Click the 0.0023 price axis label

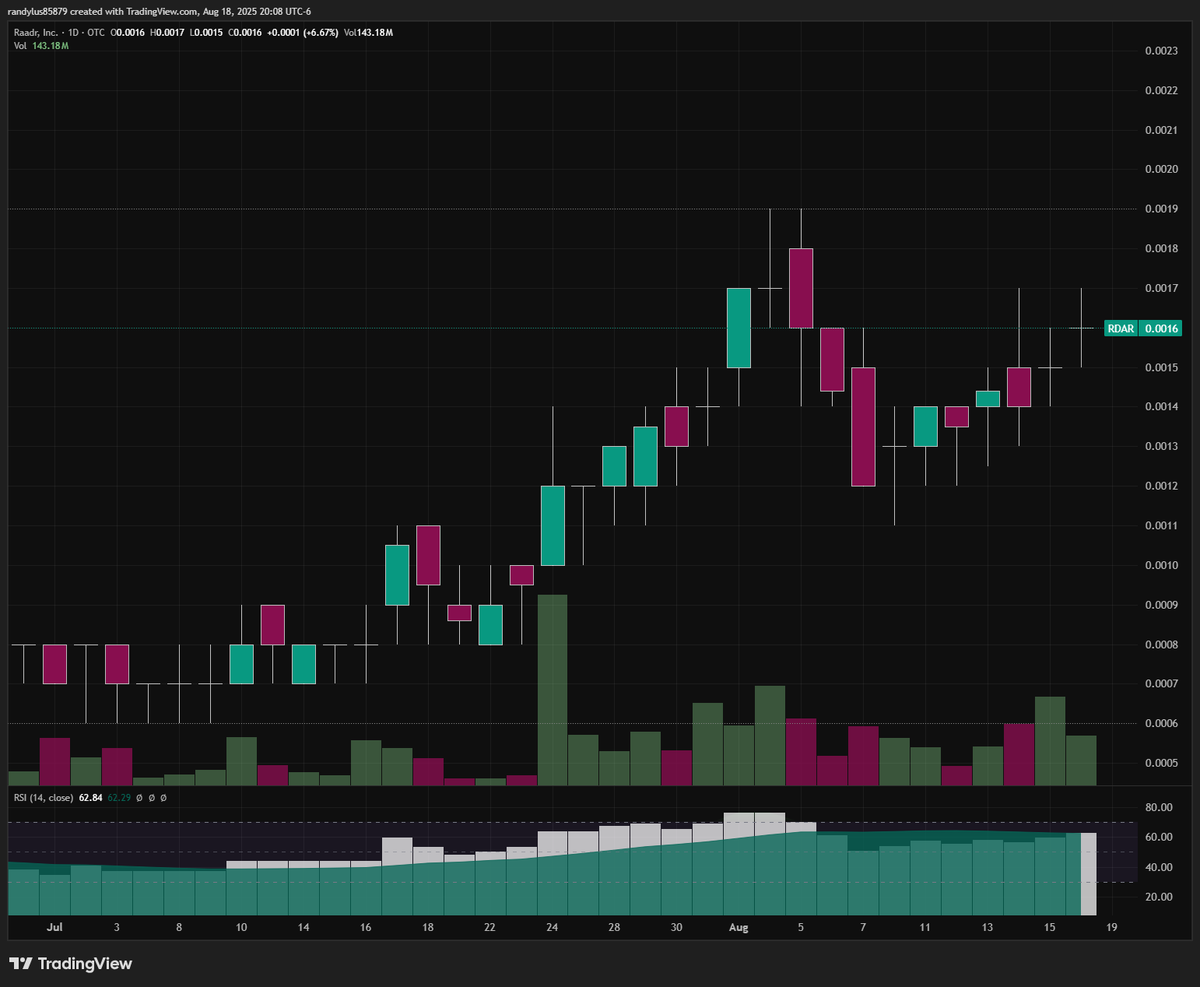[1160, 51]
